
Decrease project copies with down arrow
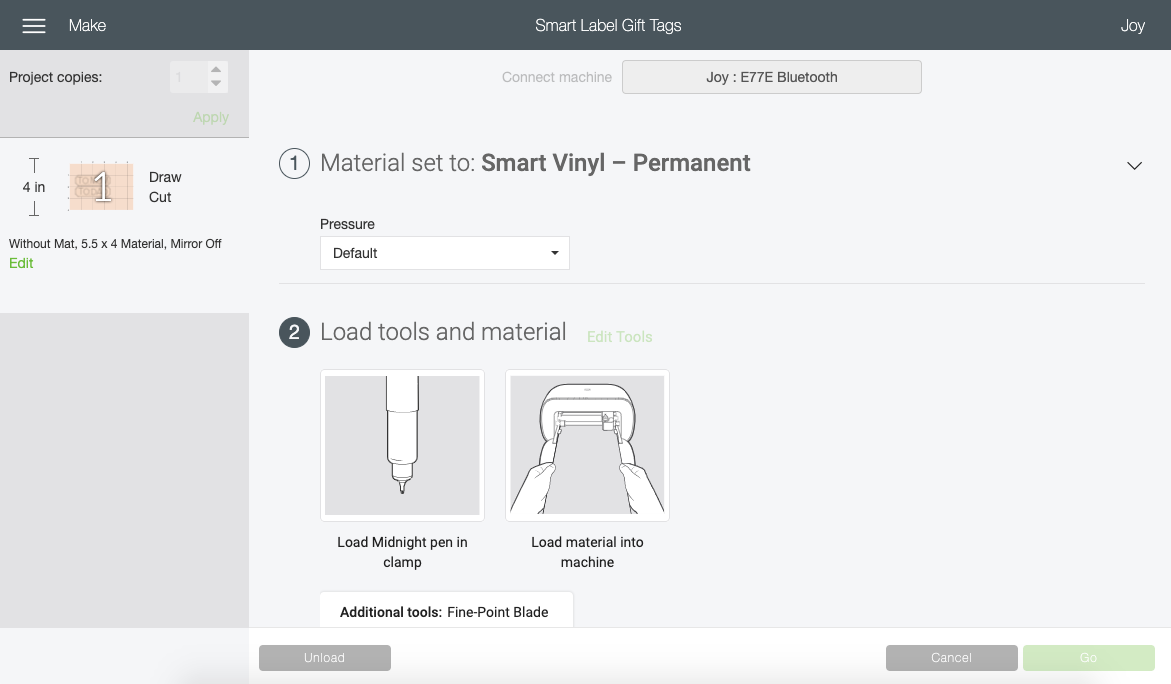tap(216, 84)
